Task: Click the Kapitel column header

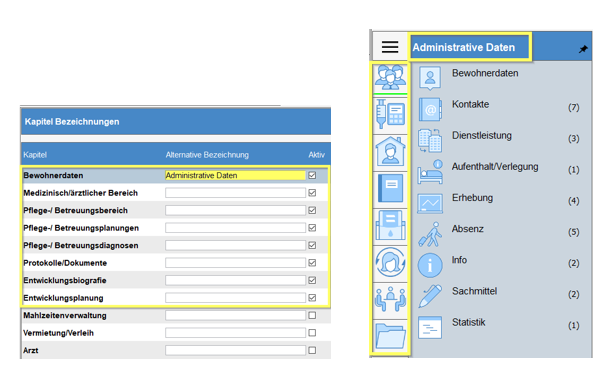Action: tap(35, 155)
